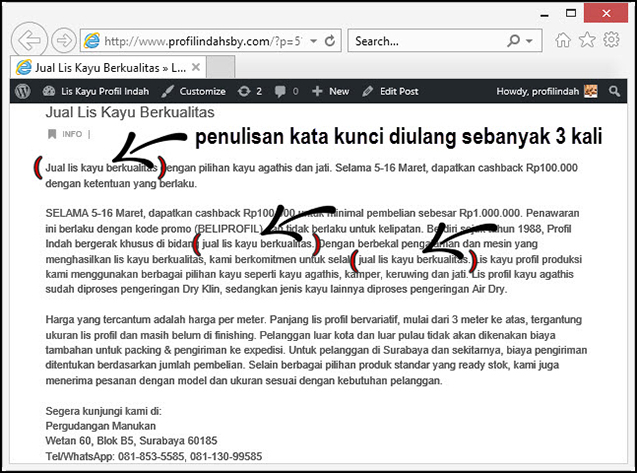Click the bookmark icon next to INFO
This screenshot has width=637, height=473.
(52, 134)
